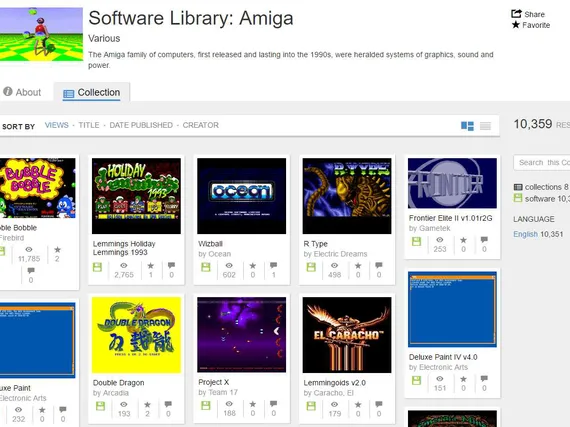The width and height of the screenshot is (570, 427).
Task: Click the Deluxe Paint IV v4.0 title
Action: [443, 357]
